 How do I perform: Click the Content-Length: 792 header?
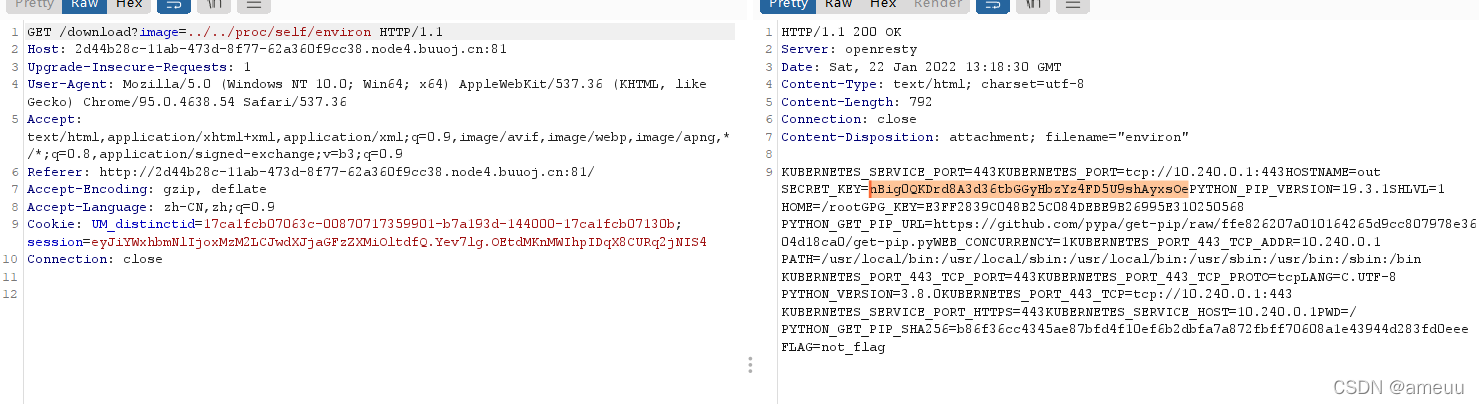tap(856, 102)
